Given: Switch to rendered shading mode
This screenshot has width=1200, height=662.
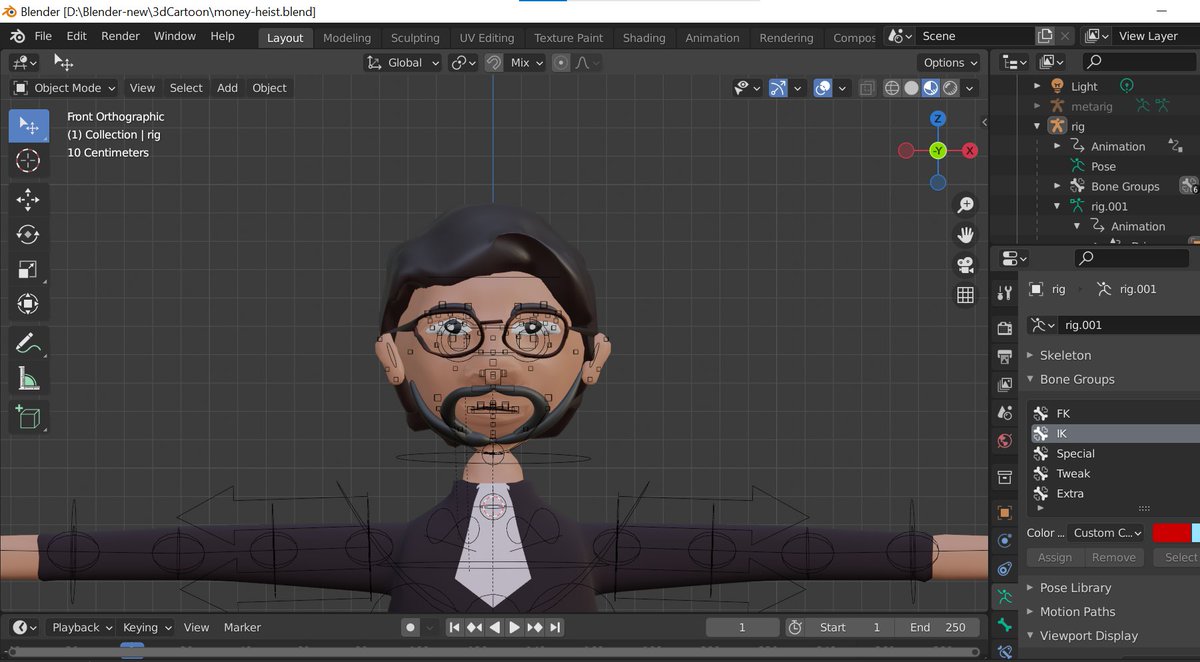Looking at the screenshot, I should pos(950,88).
